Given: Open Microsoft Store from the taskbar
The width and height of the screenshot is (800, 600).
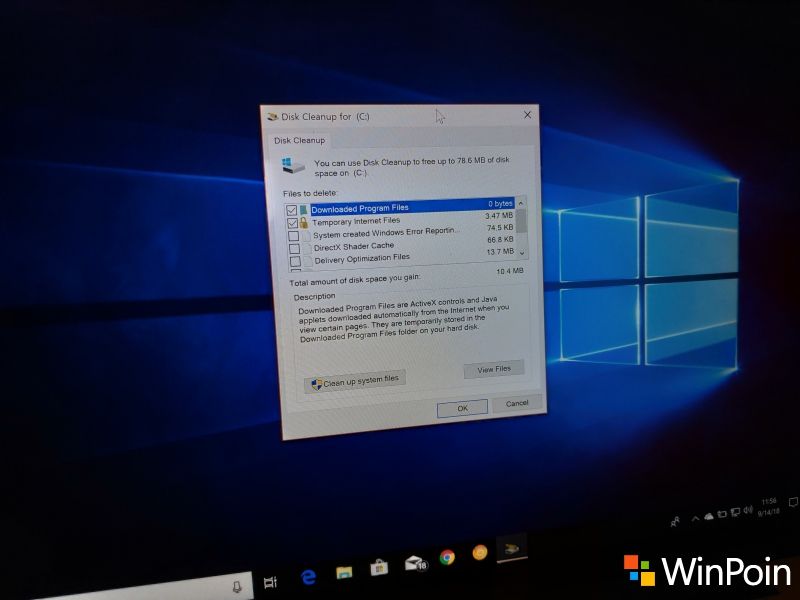Looking at the screenshot, I should tap(379, 567).
